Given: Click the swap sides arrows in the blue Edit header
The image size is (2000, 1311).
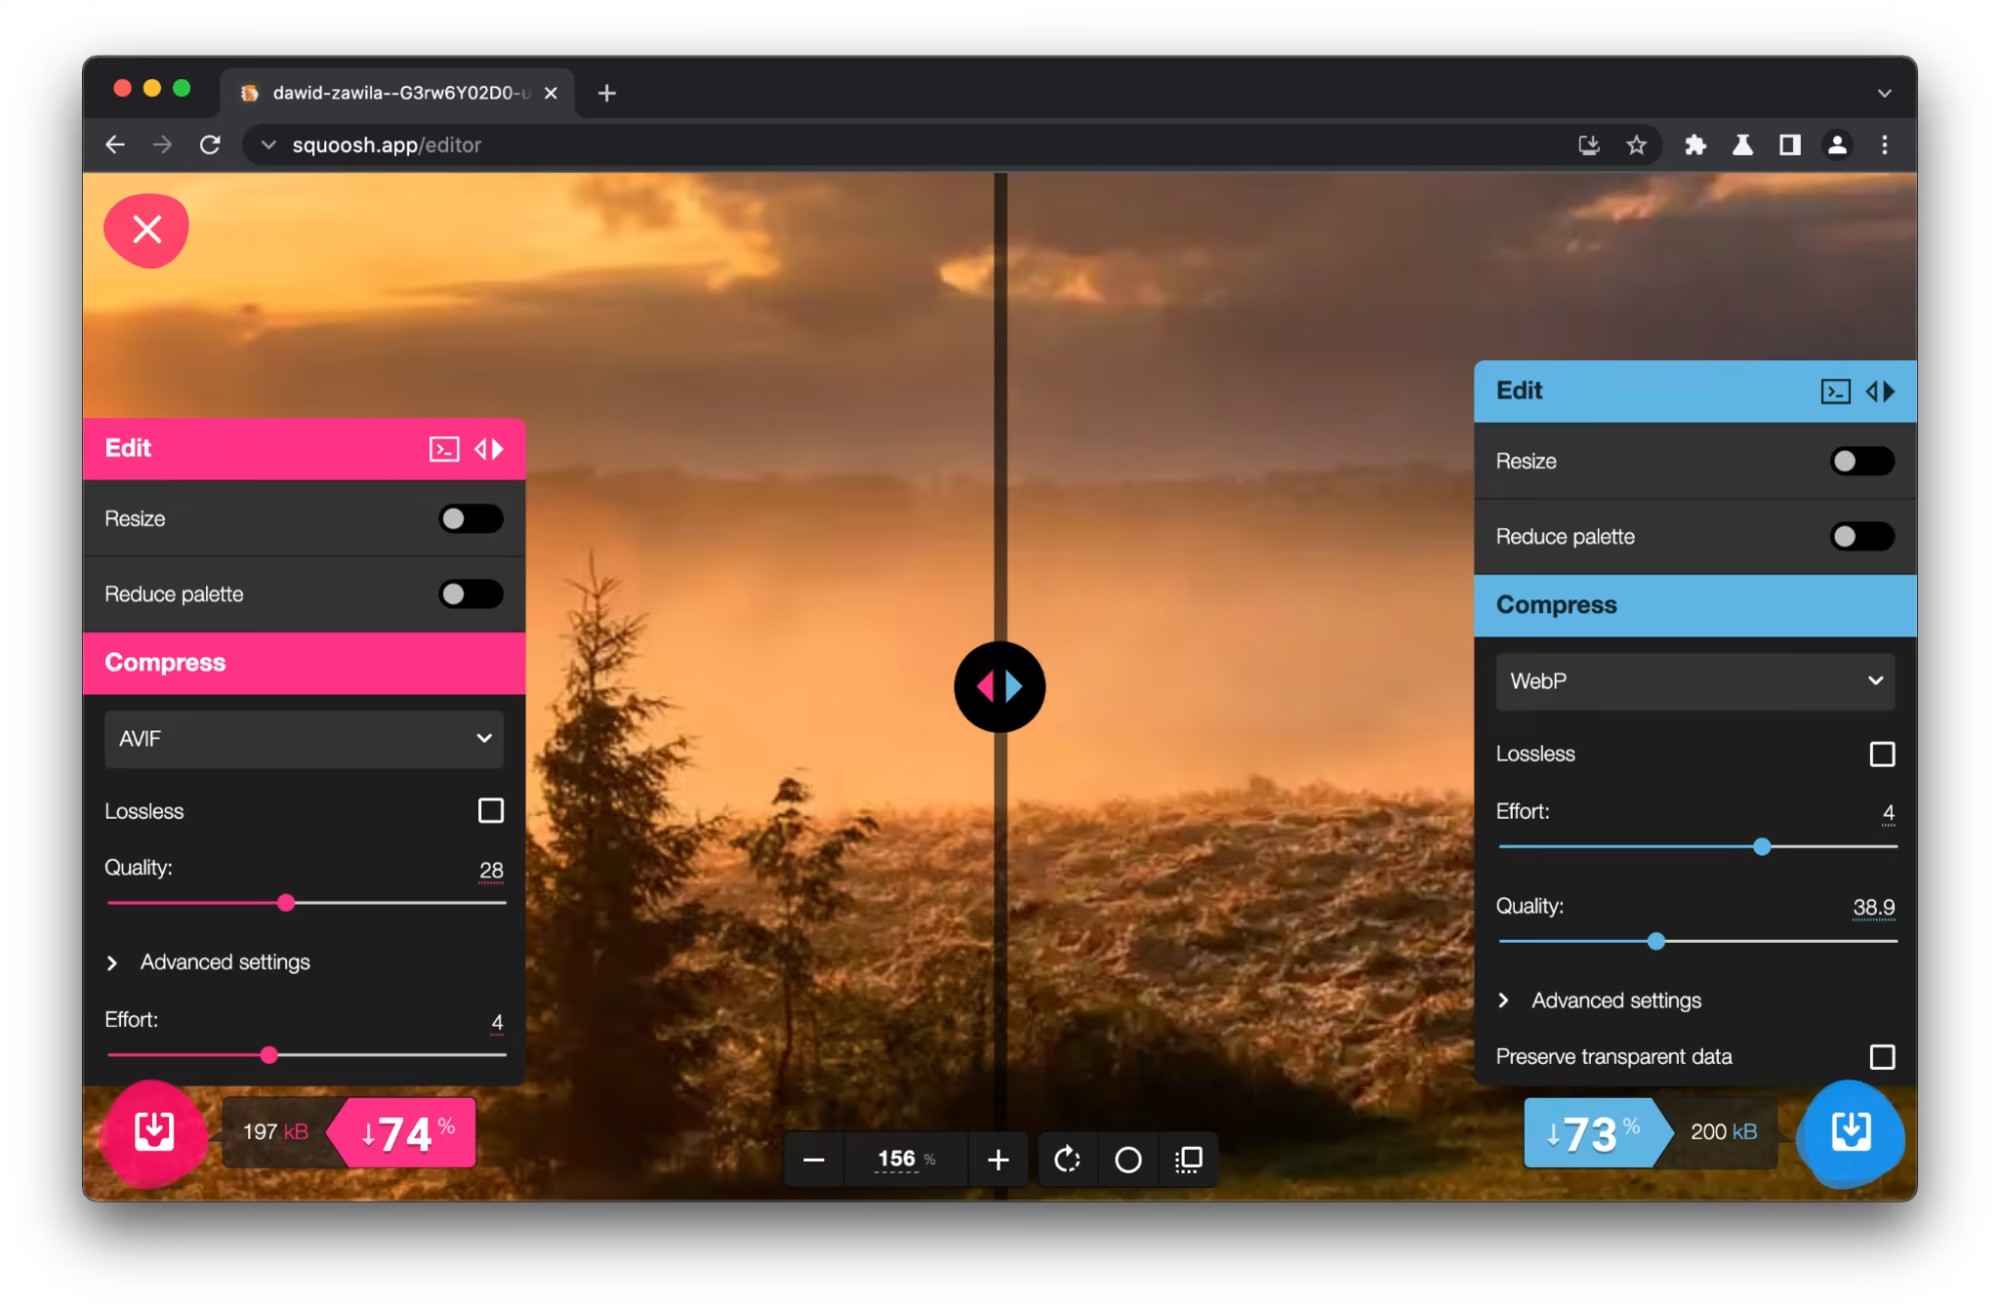Looking at the screenshot, I should (1880, 391).
